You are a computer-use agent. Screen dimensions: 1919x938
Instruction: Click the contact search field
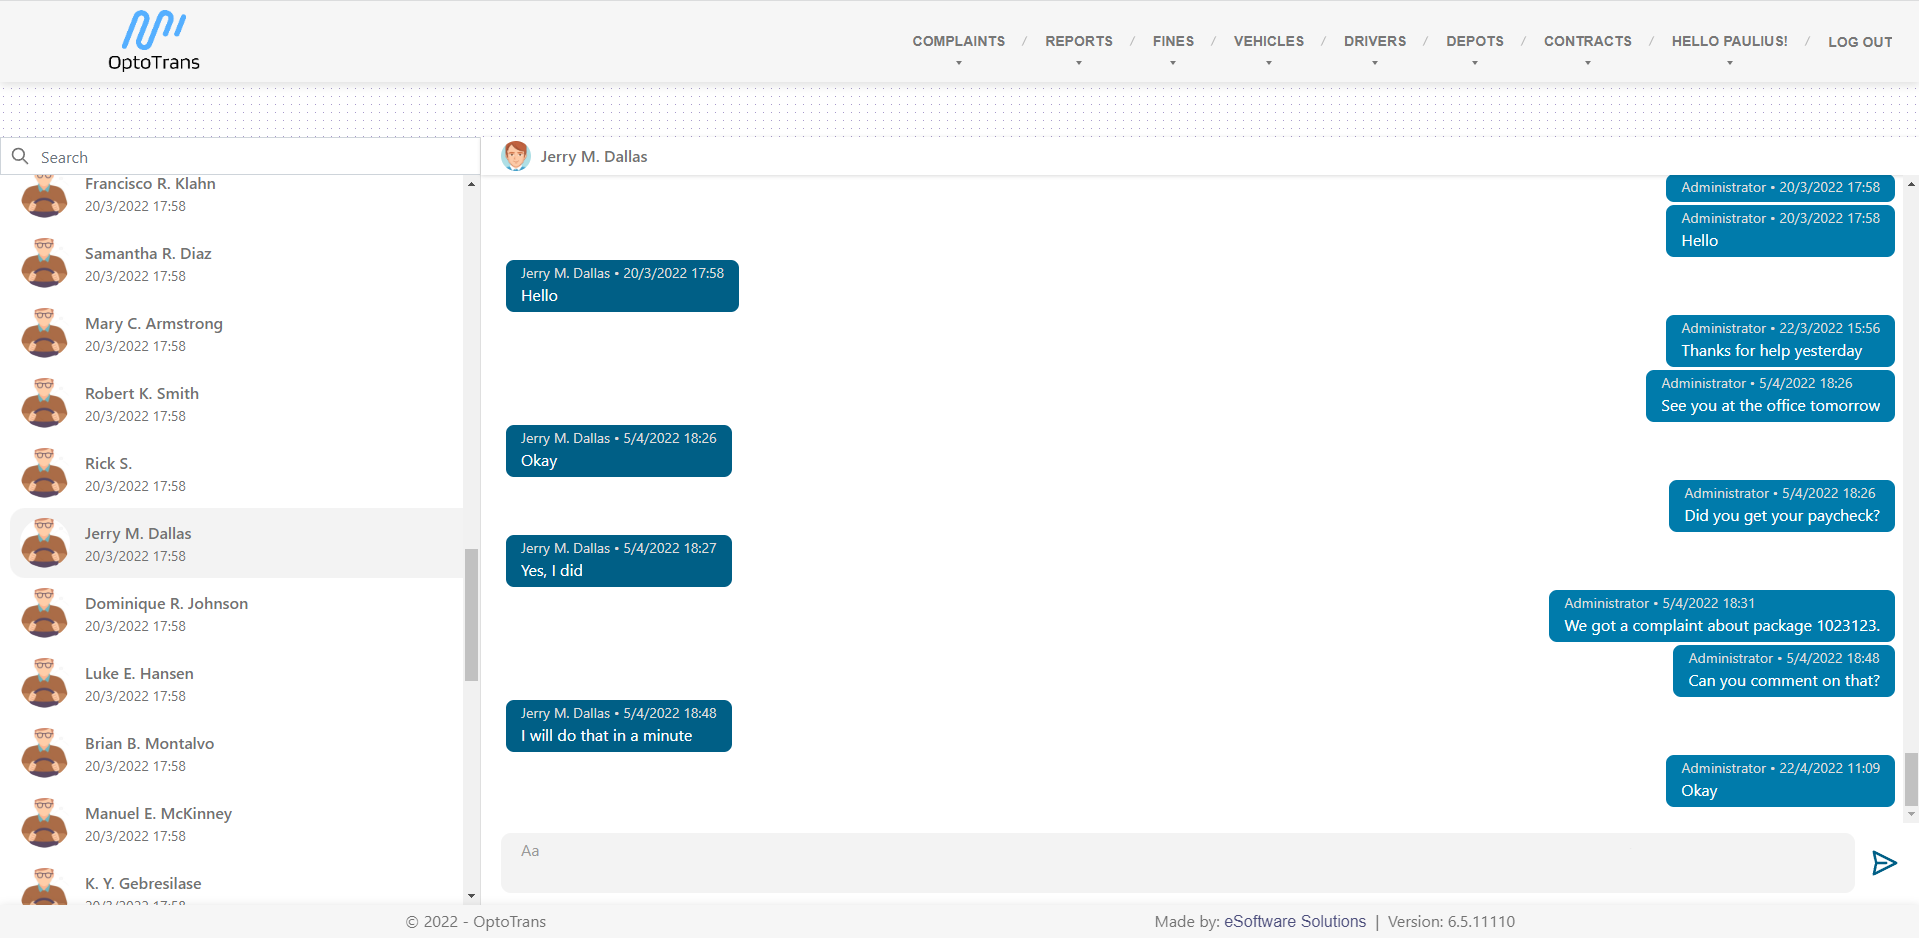250,157
